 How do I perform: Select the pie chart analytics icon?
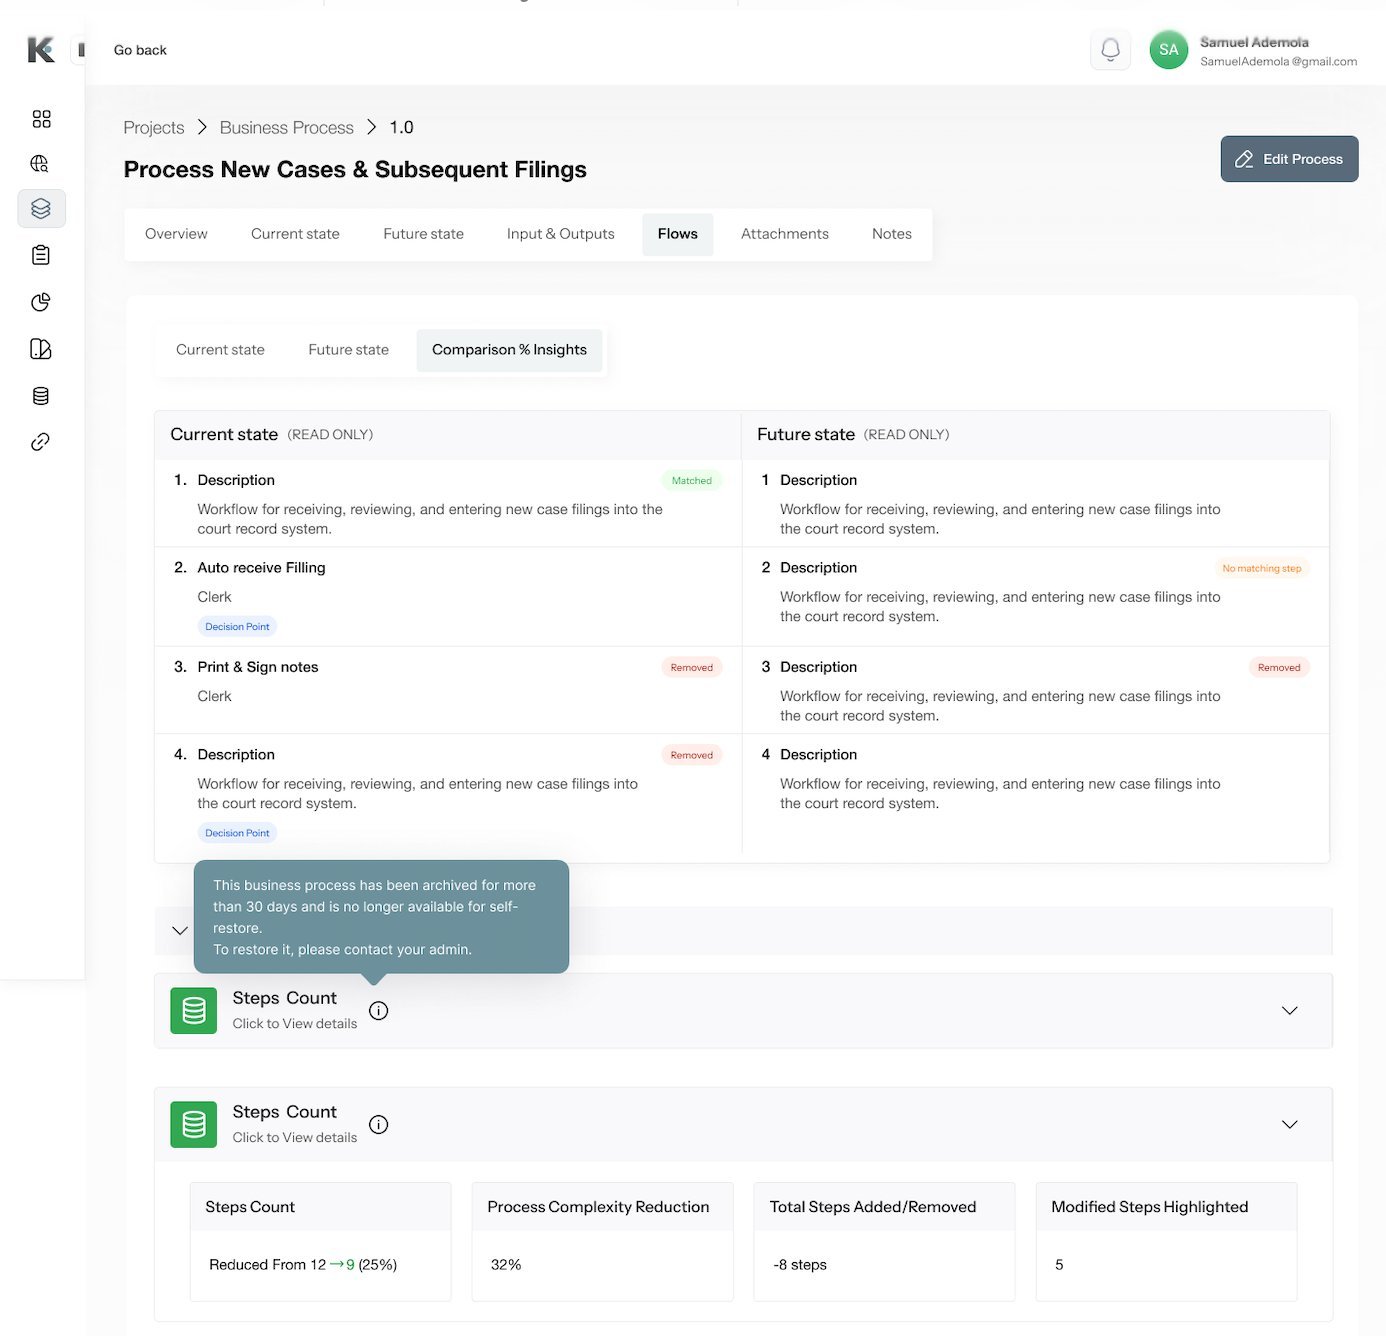point(41,302)
